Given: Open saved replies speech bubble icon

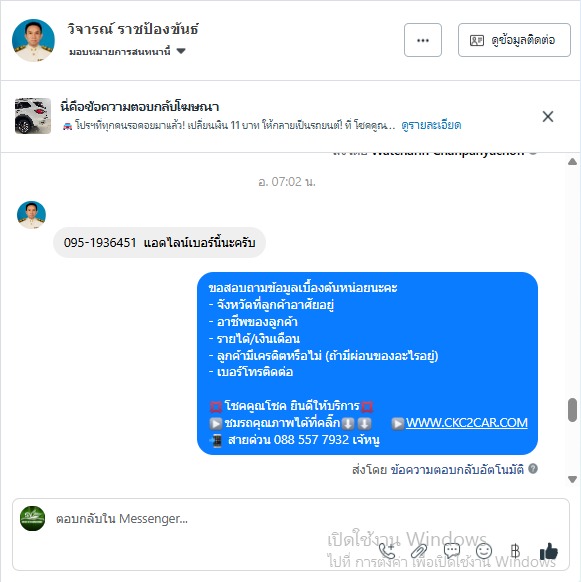Looking at the screenshot, I should coord(452,551).
